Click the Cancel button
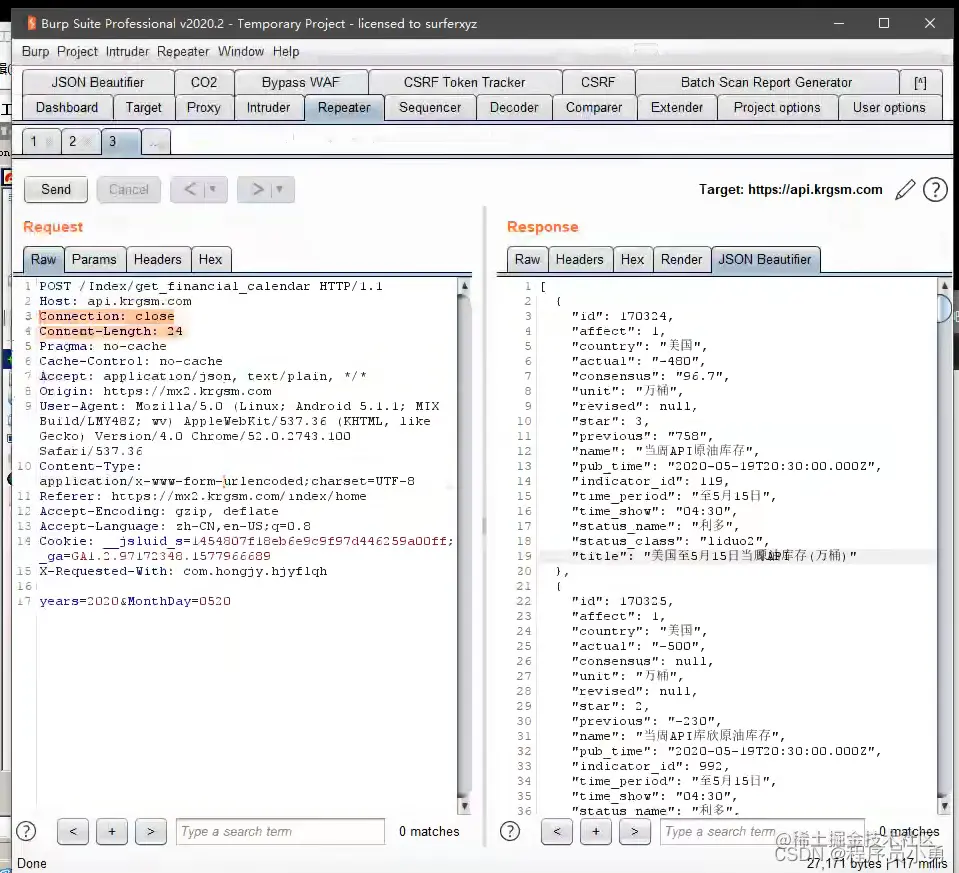The height and width of the screenshot is (873, 959). (128, 190)
